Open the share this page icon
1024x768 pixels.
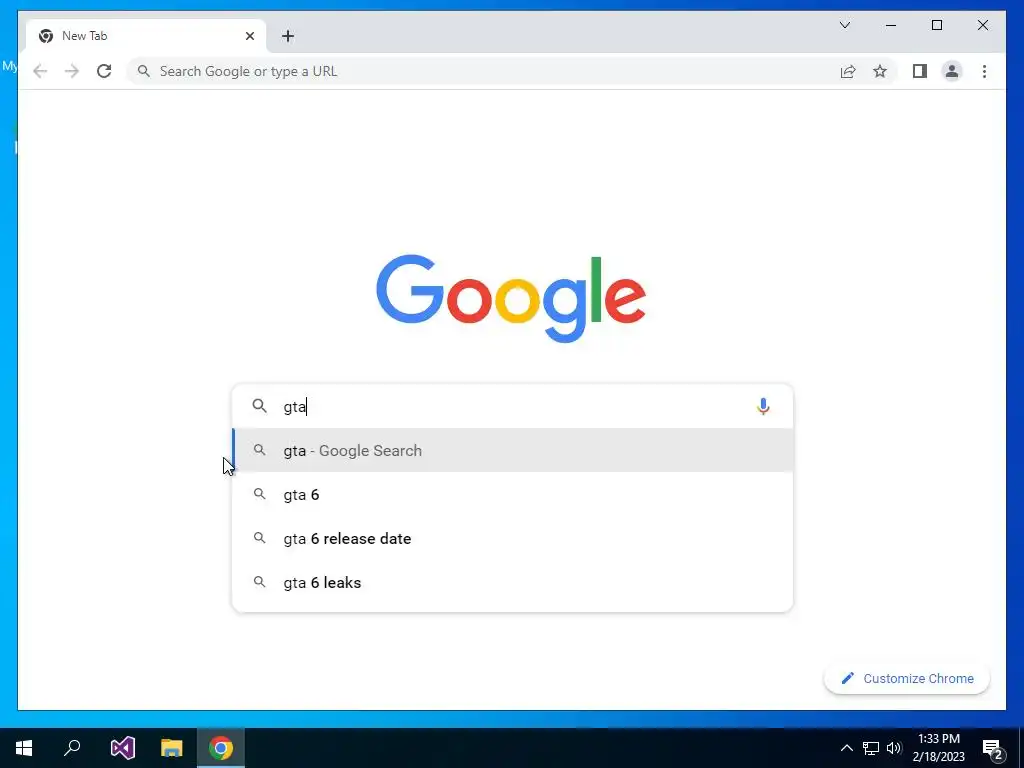pos(848,71)
